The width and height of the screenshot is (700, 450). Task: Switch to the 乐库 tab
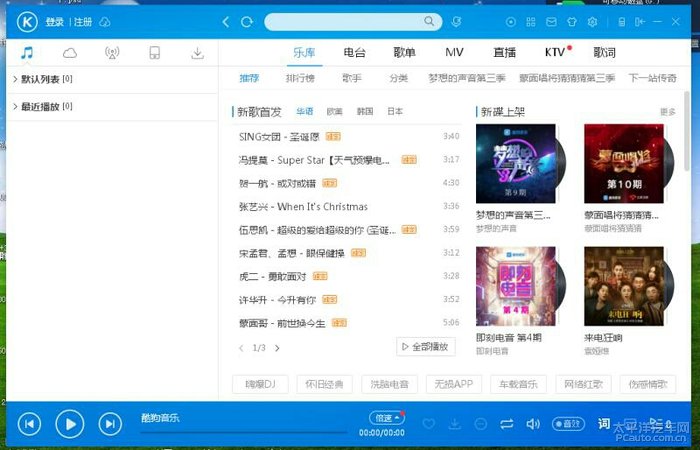(x=304, y=53)
